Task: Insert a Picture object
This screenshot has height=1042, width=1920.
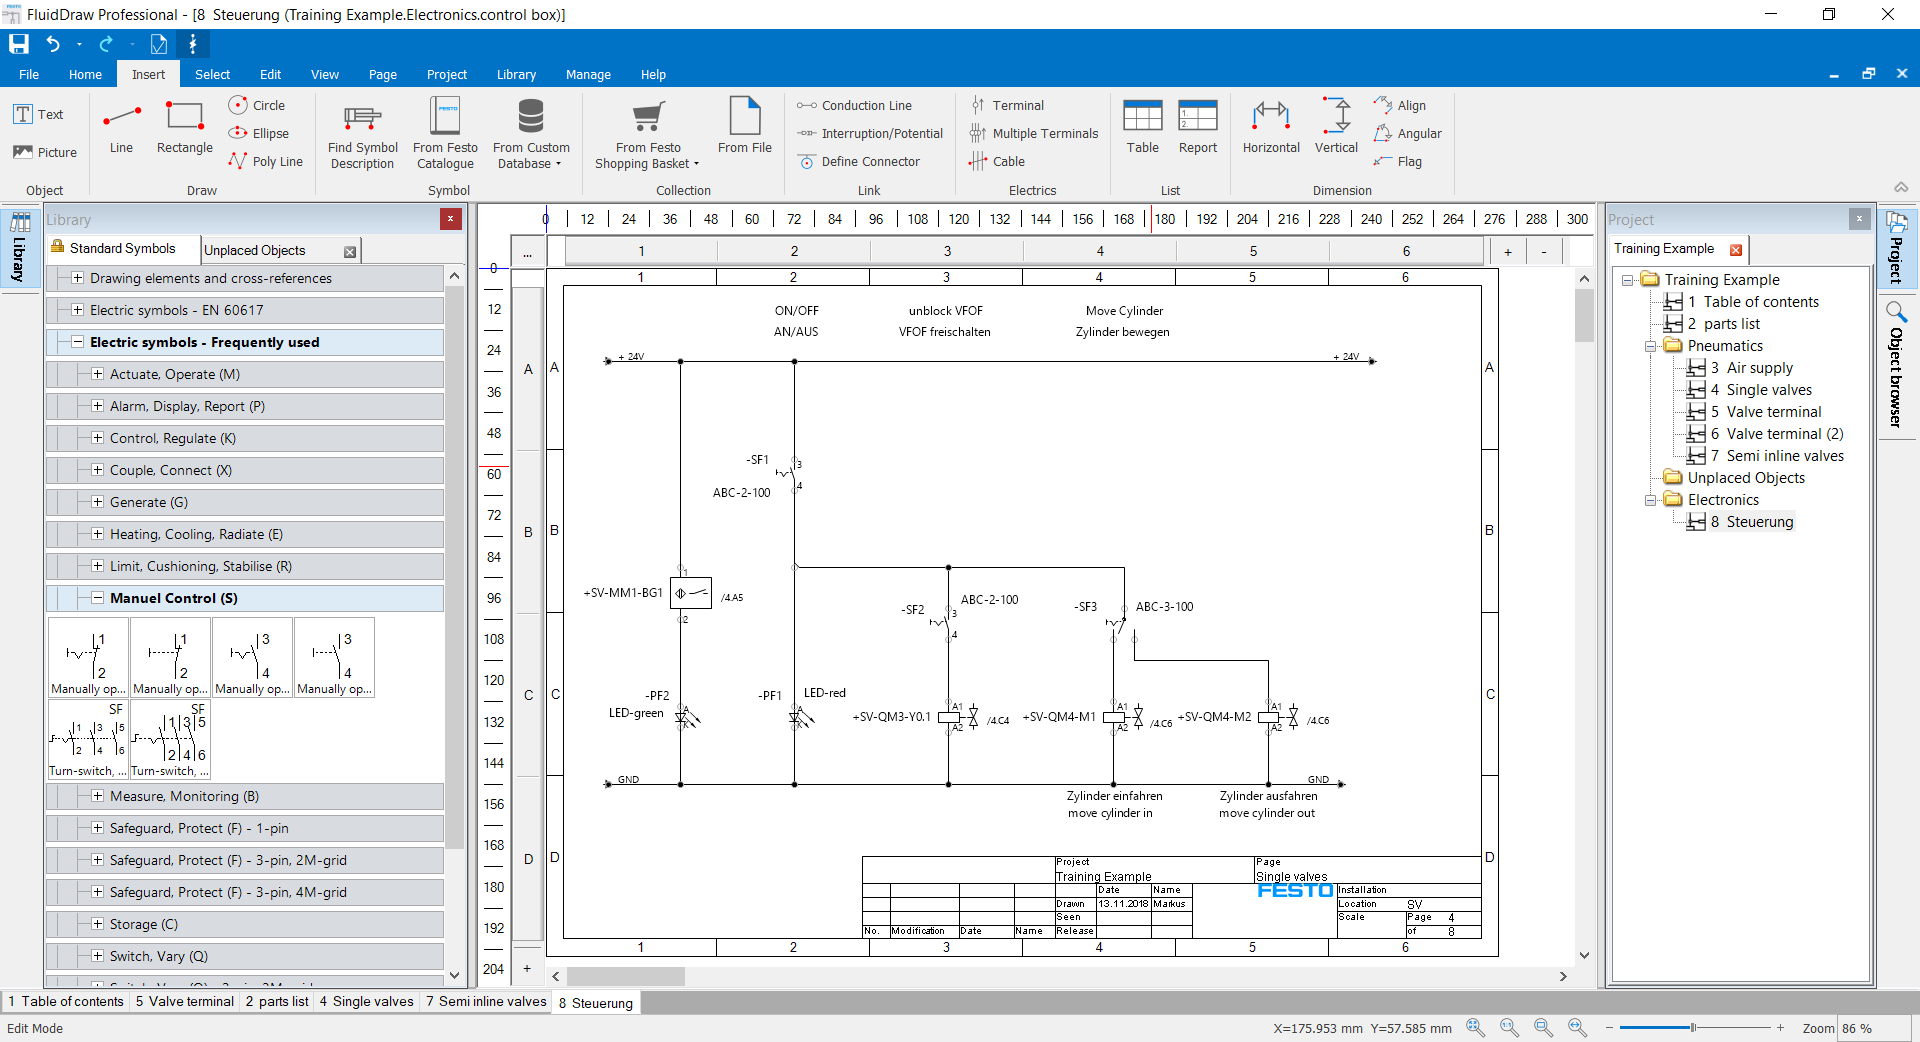Action: point(45,152)
